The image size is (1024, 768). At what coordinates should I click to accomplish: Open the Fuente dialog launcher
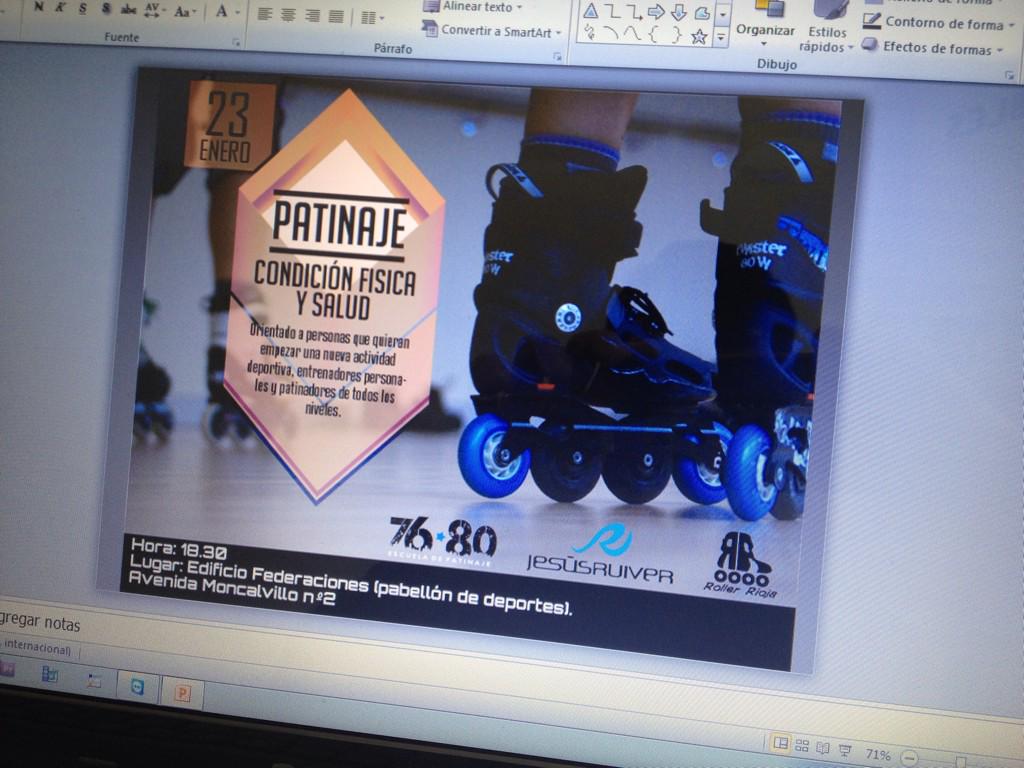(236, 43)
